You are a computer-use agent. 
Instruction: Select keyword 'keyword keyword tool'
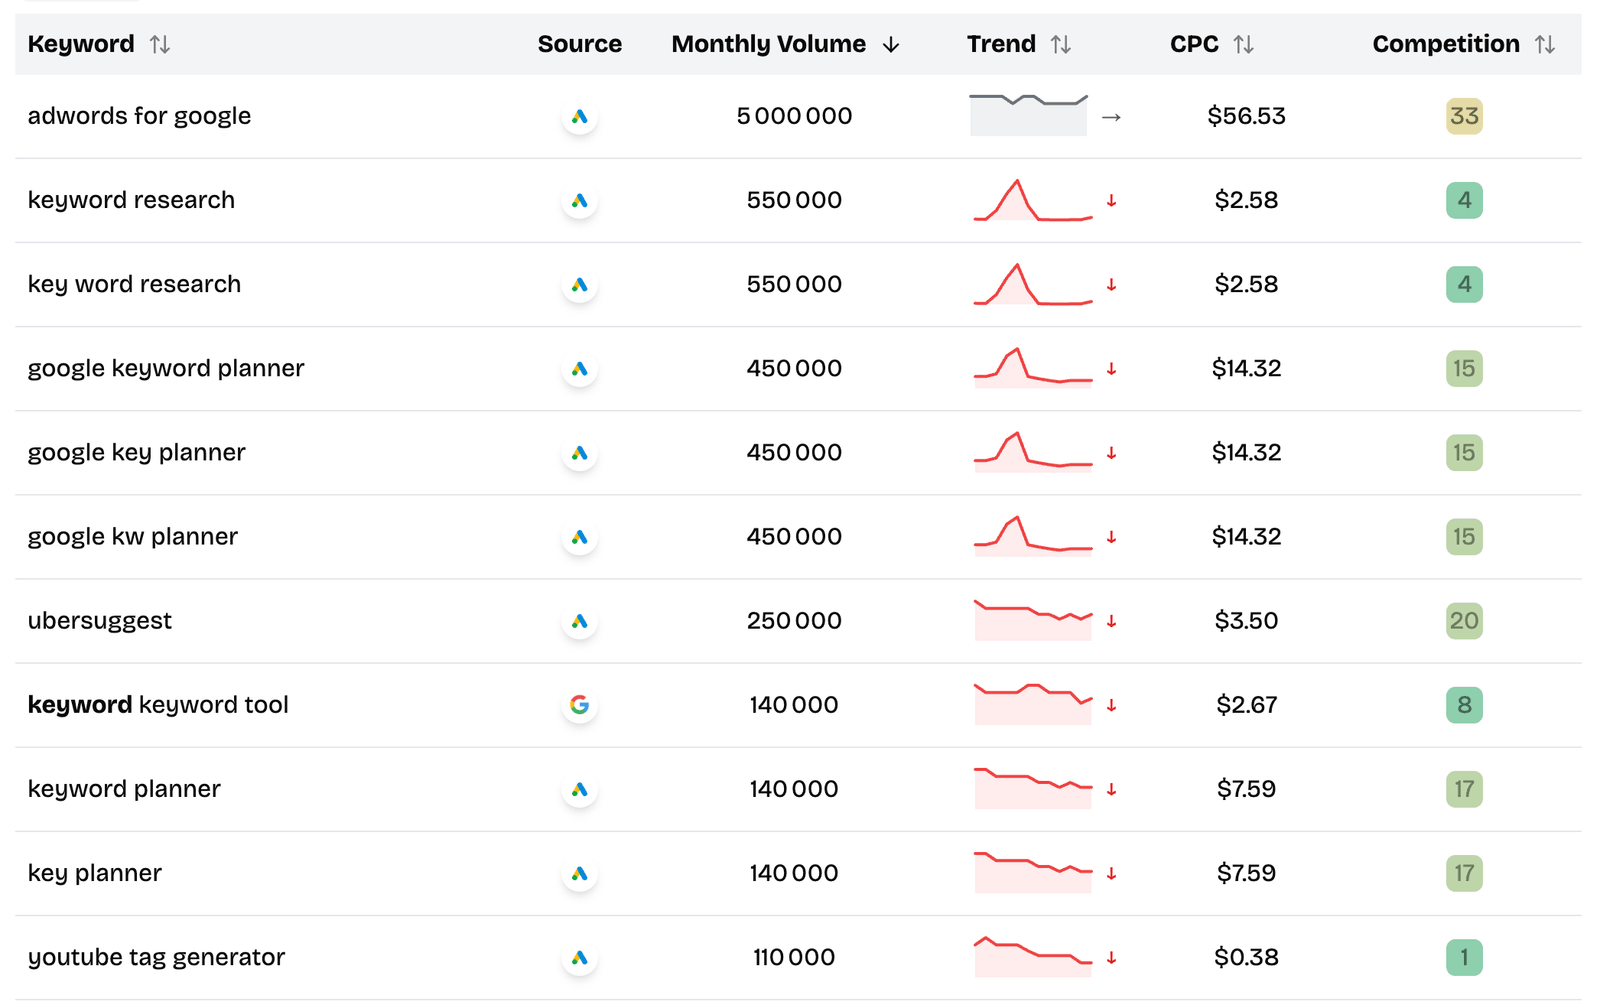tap(158, 705)
